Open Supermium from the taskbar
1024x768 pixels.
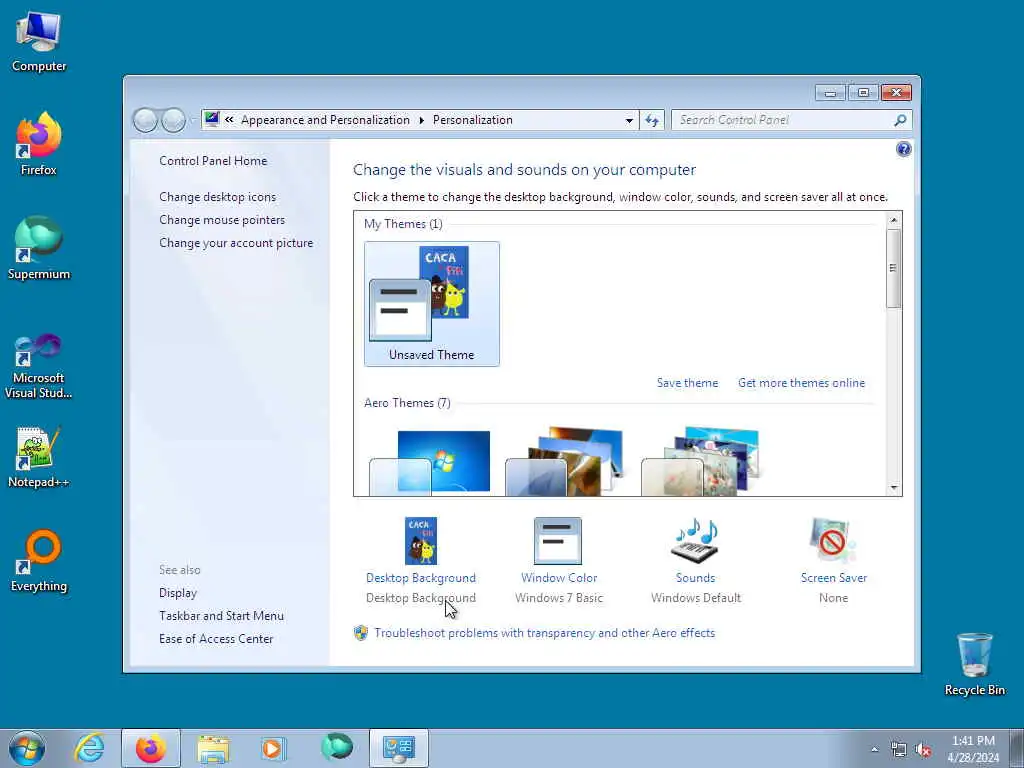(337, 748)
